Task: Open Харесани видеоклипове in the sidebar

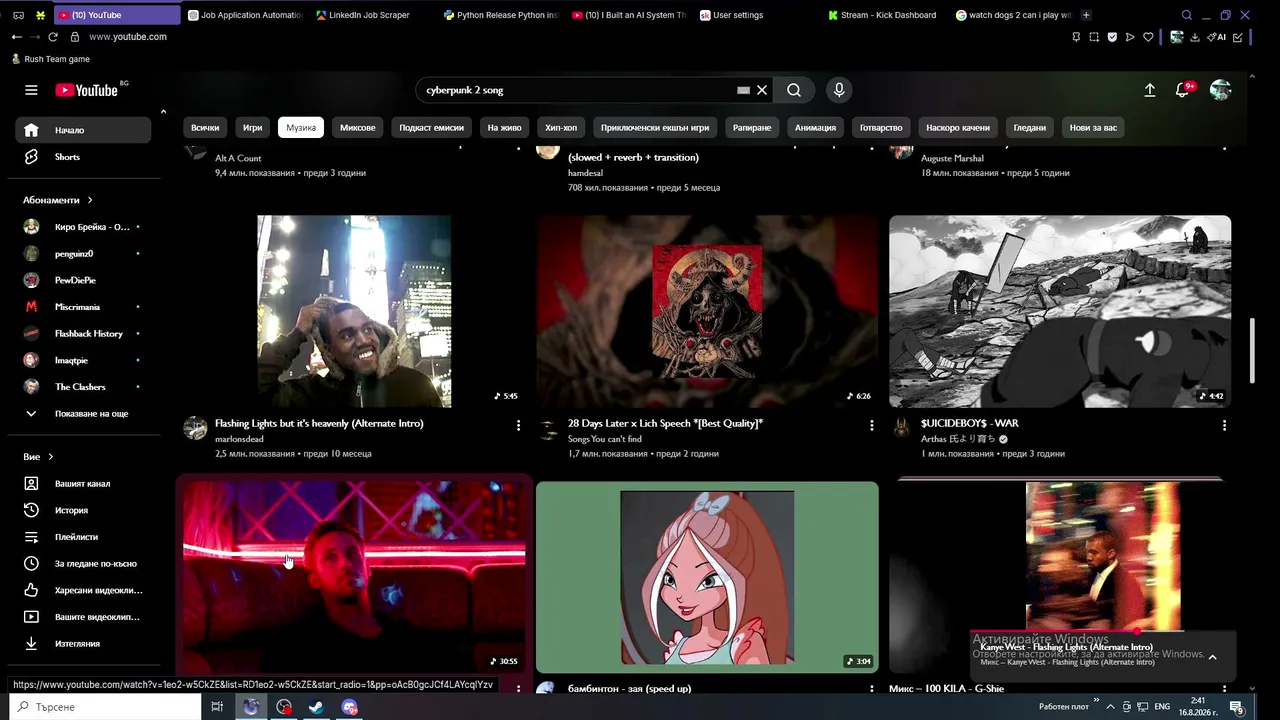Action: click(83, 591)
